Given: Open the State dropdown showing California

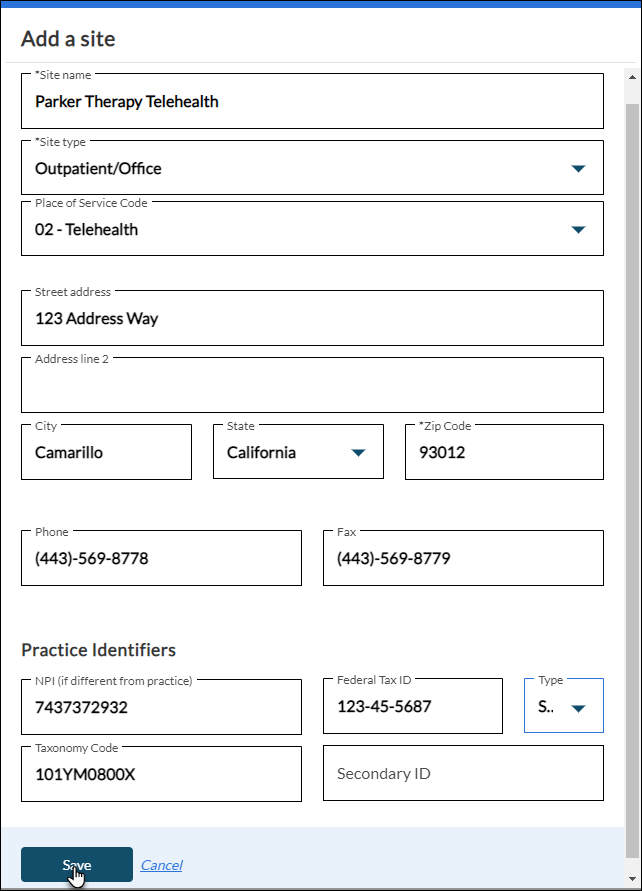Looking at the screenshot, I should pyautogui.click(x=298, y=453).
